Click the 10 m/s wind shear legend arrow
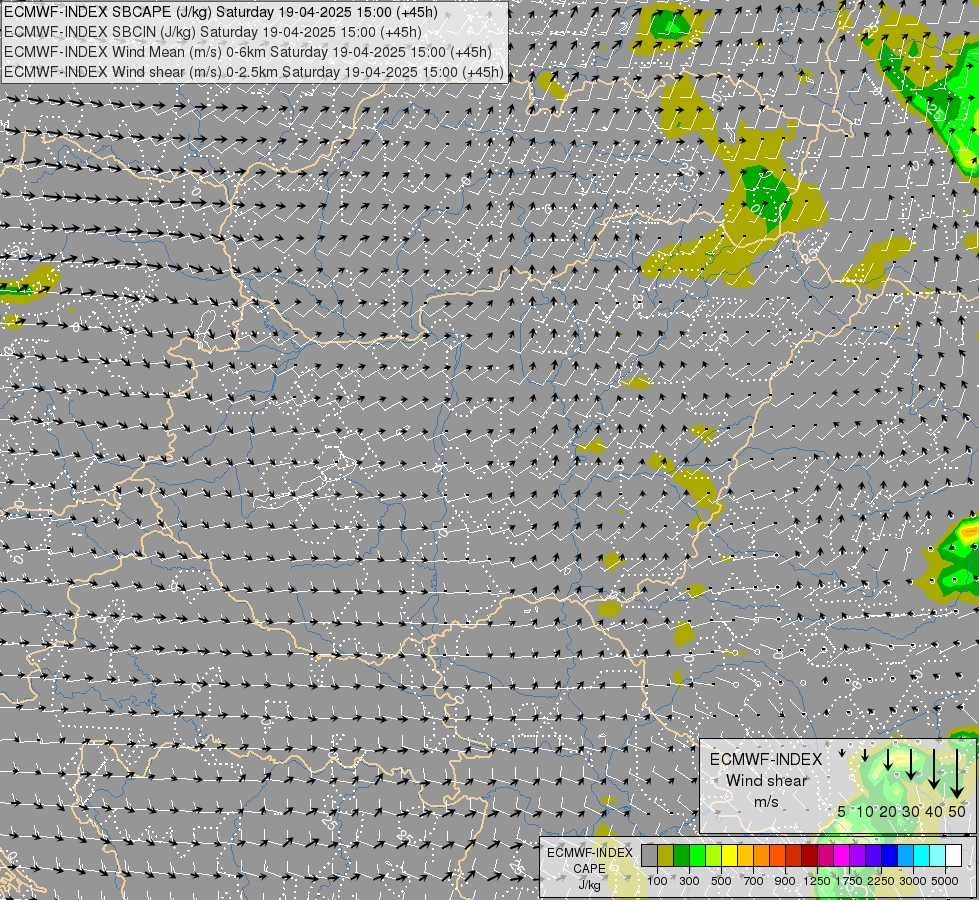This screenshot has height=900, width=979. pos(865,755)
